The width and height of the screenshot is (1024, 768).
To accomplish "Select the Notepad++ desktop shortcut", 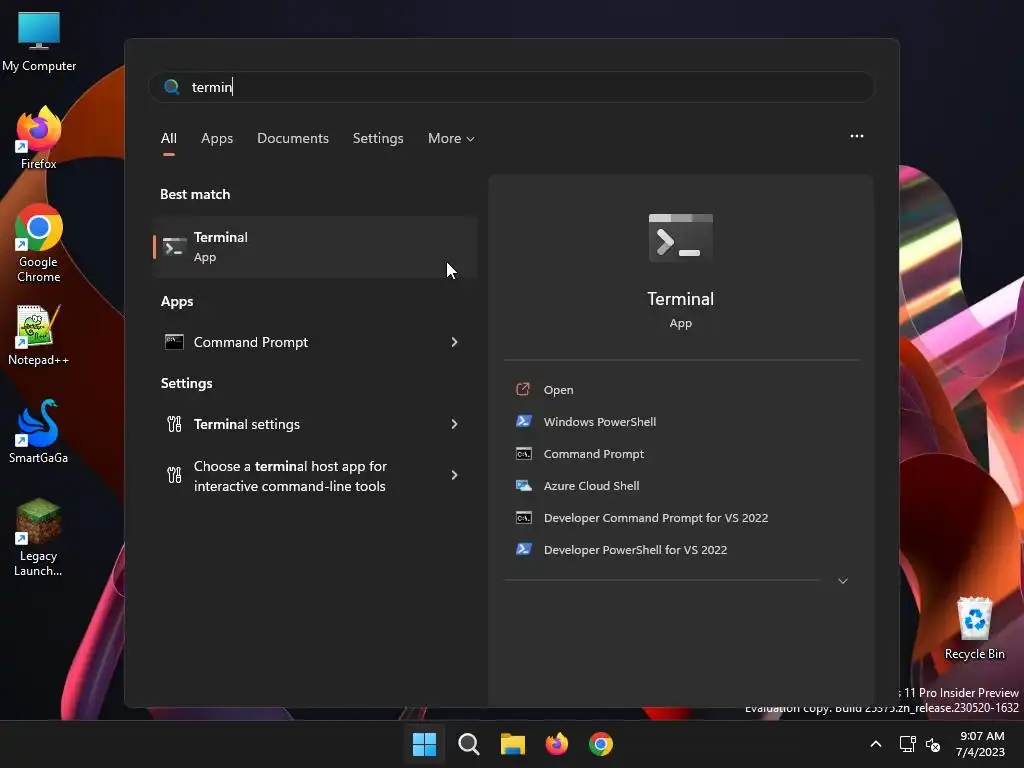I will click(39, 335).
